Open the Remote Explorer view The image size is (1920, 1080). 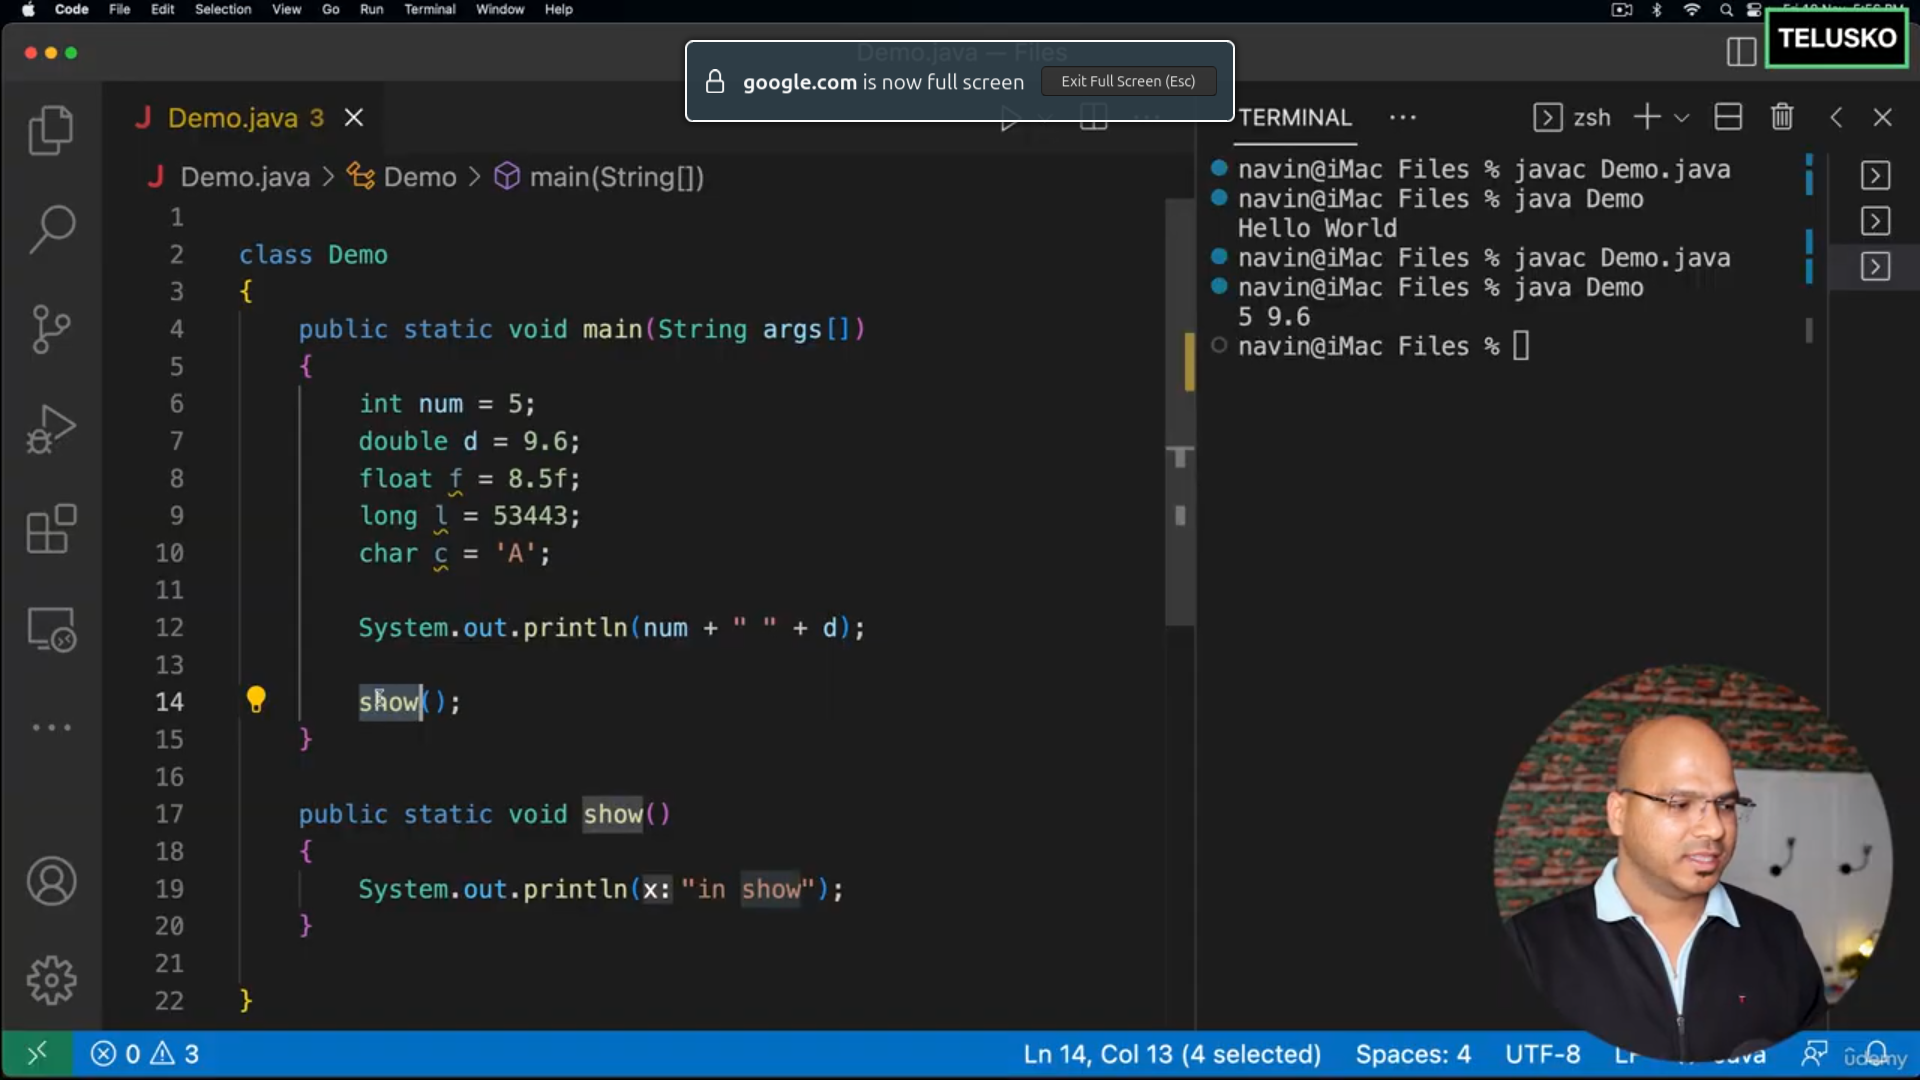click(50, 630)
